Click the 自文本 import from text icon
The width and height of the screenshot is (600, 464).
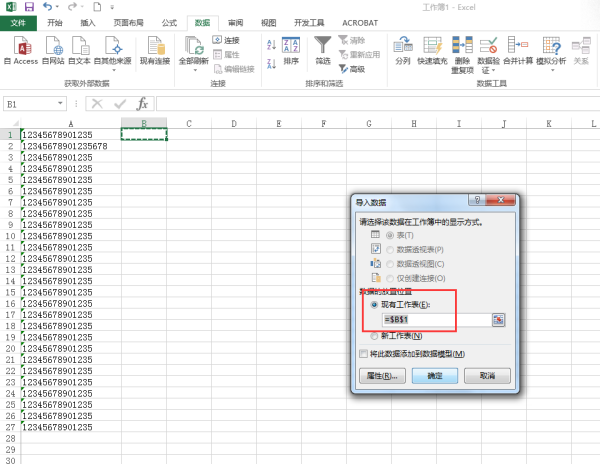point(79,45)
